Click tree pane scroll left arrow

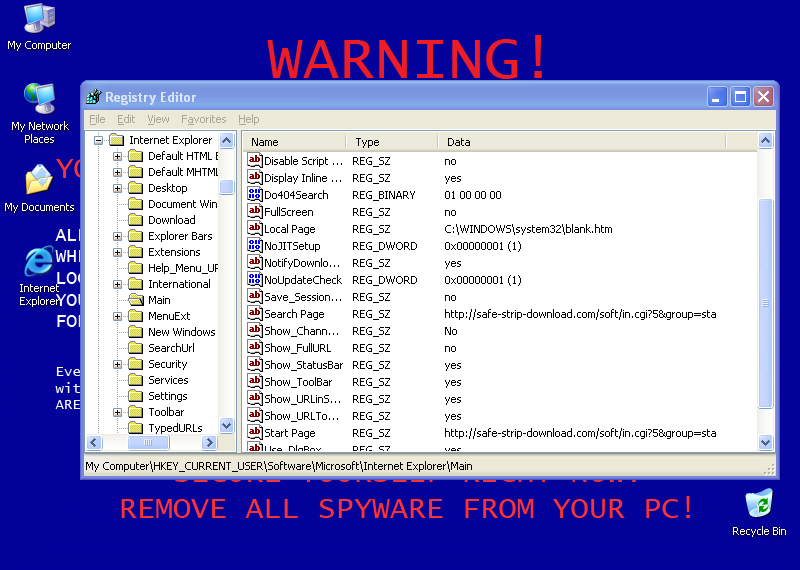point(94,442)
